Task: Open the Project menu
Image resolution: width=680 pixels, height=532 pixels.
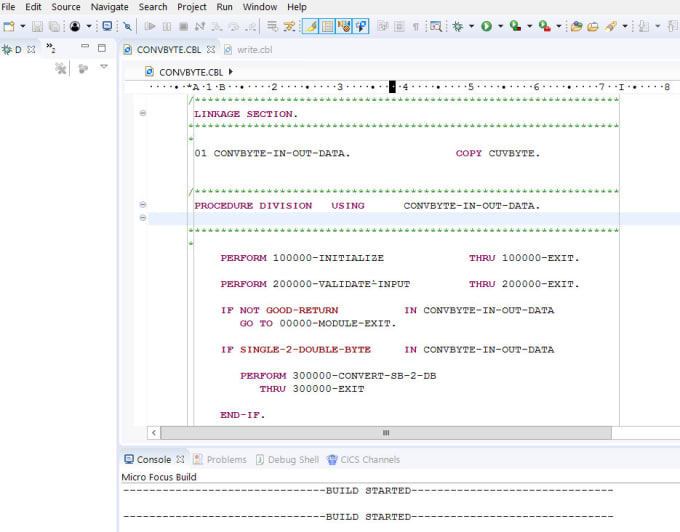Action: [x=192, y=7]
